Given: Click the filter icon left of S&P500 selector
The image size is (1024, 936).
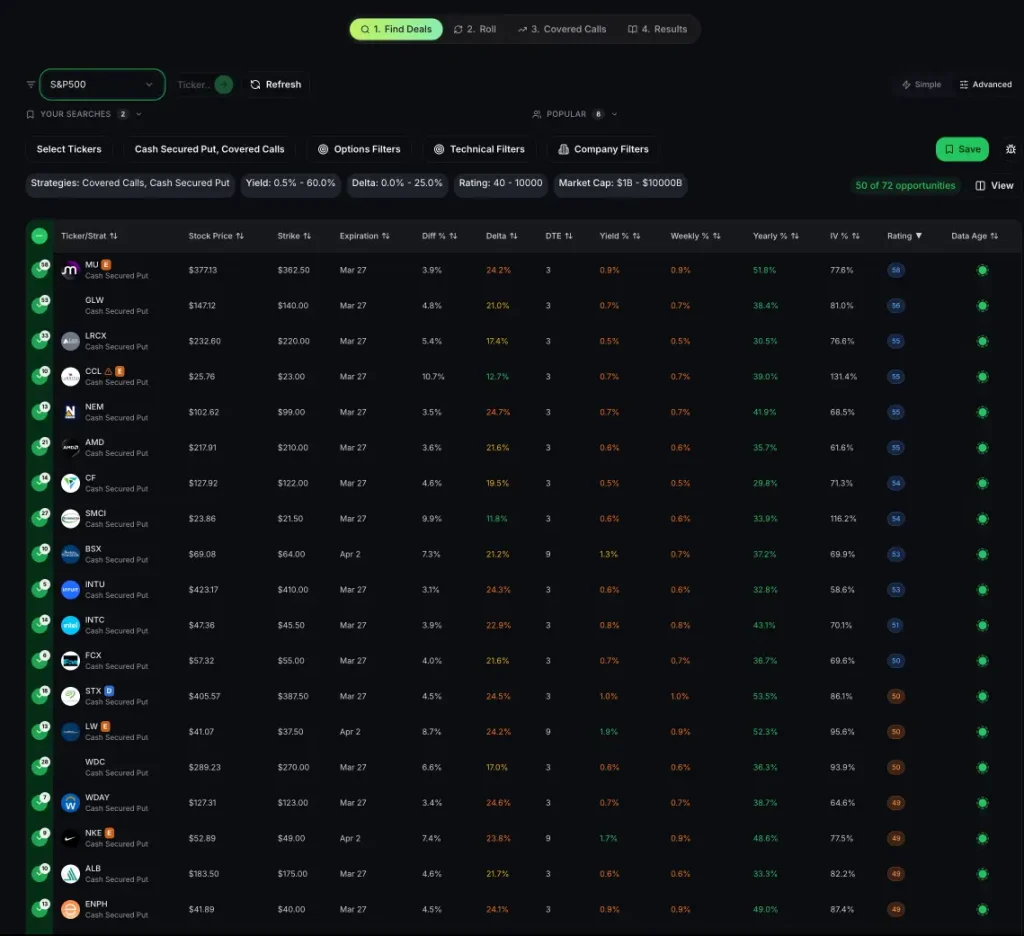Looking at the screenshot, I should [x=28, y=84].
